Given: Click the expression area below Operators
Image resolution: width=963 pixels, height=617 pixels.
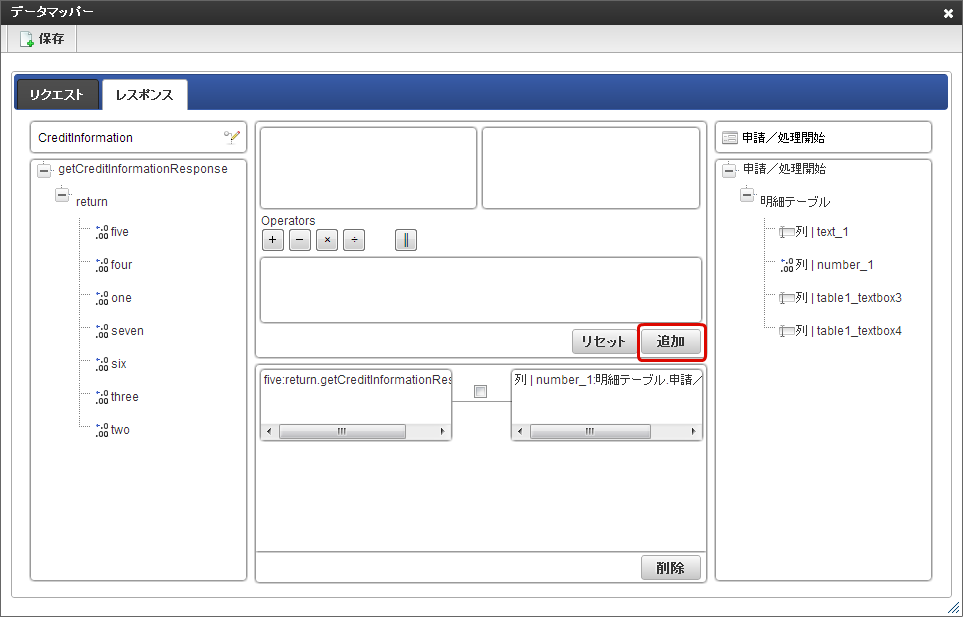Looking at the screenshot, I should (481, 290).
